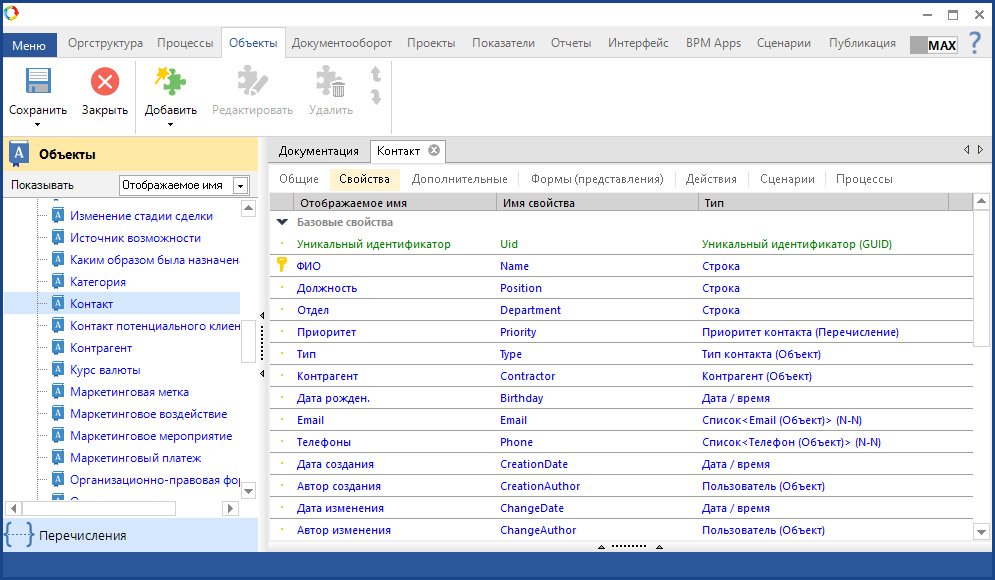Toggle the MAX mode switch
The image size is (995, 580).
(x=933, y=45)
